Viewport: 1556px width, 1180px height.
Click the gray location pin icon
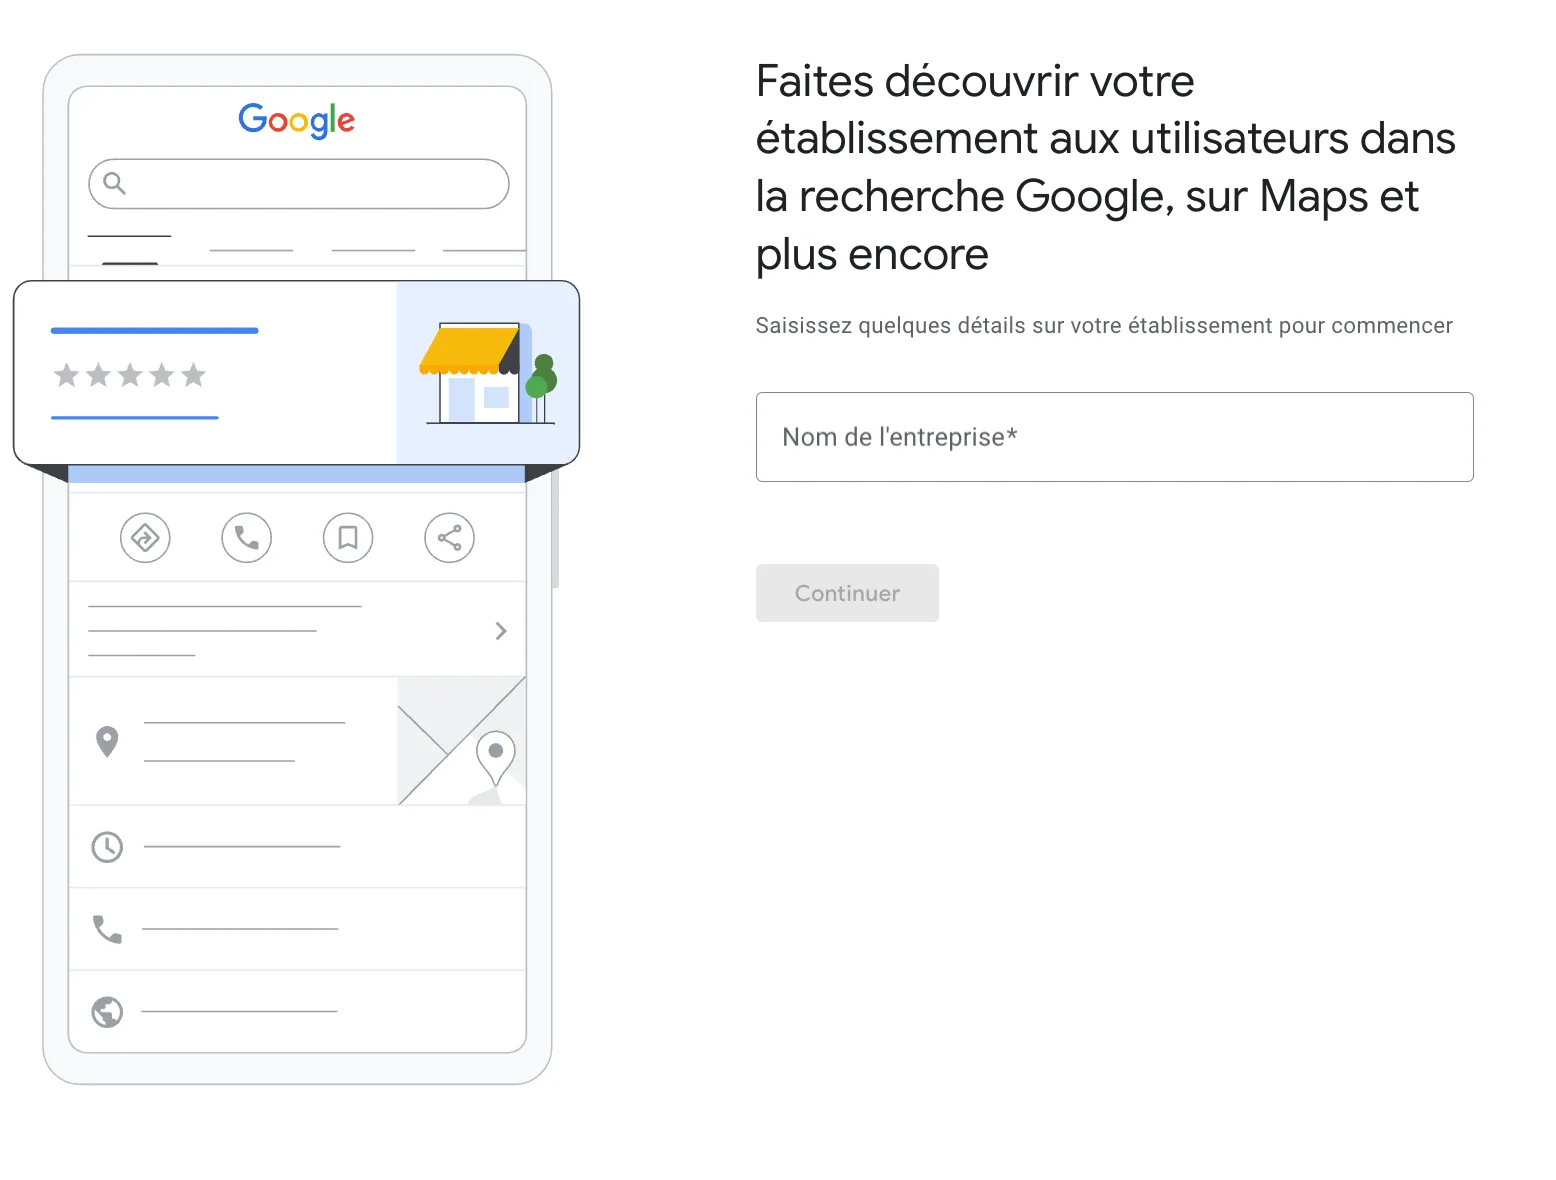click(x=107, y=741)
